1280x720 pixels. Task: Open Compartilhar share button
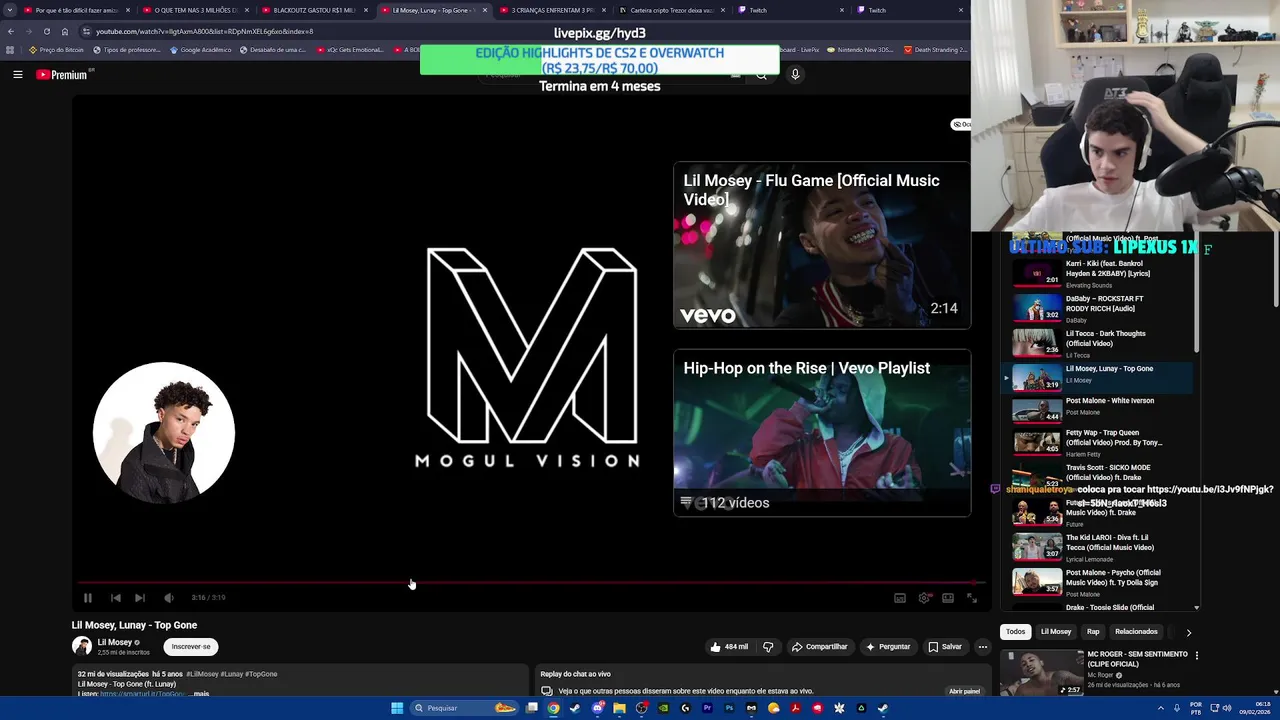[819, 647]
